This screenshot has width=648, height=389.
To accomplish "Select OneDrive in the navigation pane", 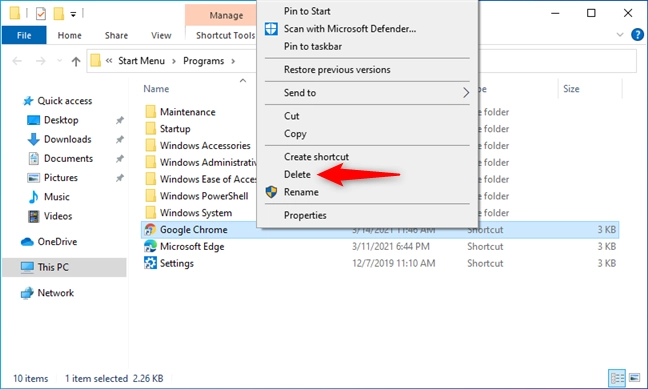I will 57,242.
